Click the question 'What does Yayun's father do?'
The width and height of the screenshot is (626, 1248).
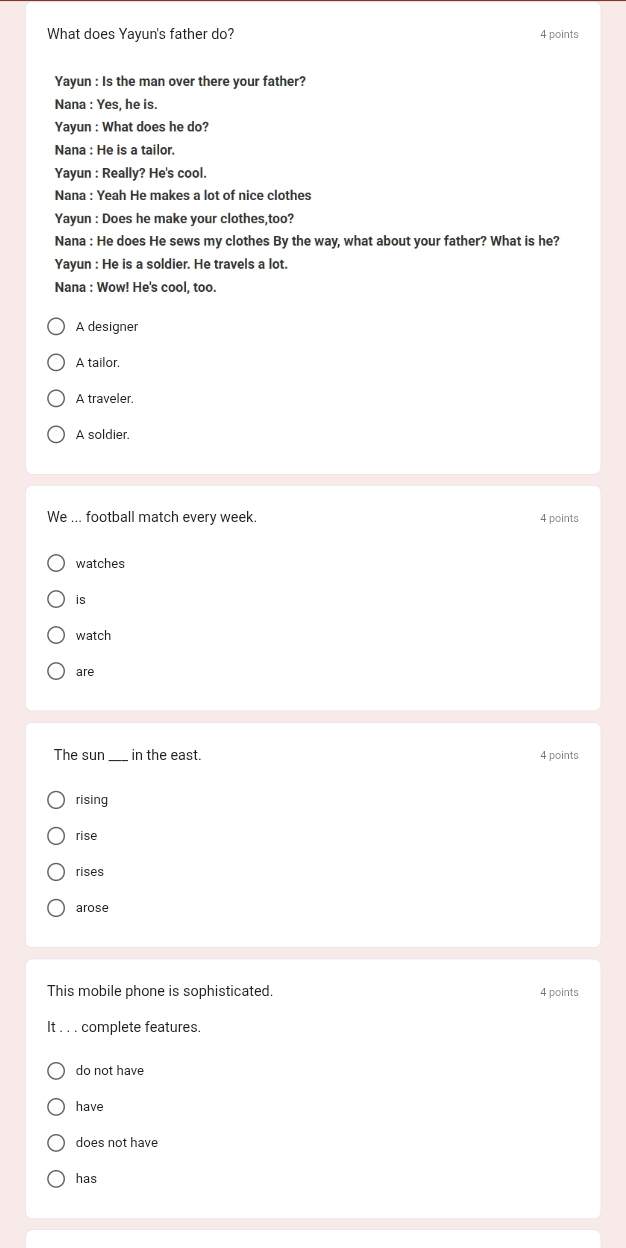pyautogui.click(x=141, y=34)
